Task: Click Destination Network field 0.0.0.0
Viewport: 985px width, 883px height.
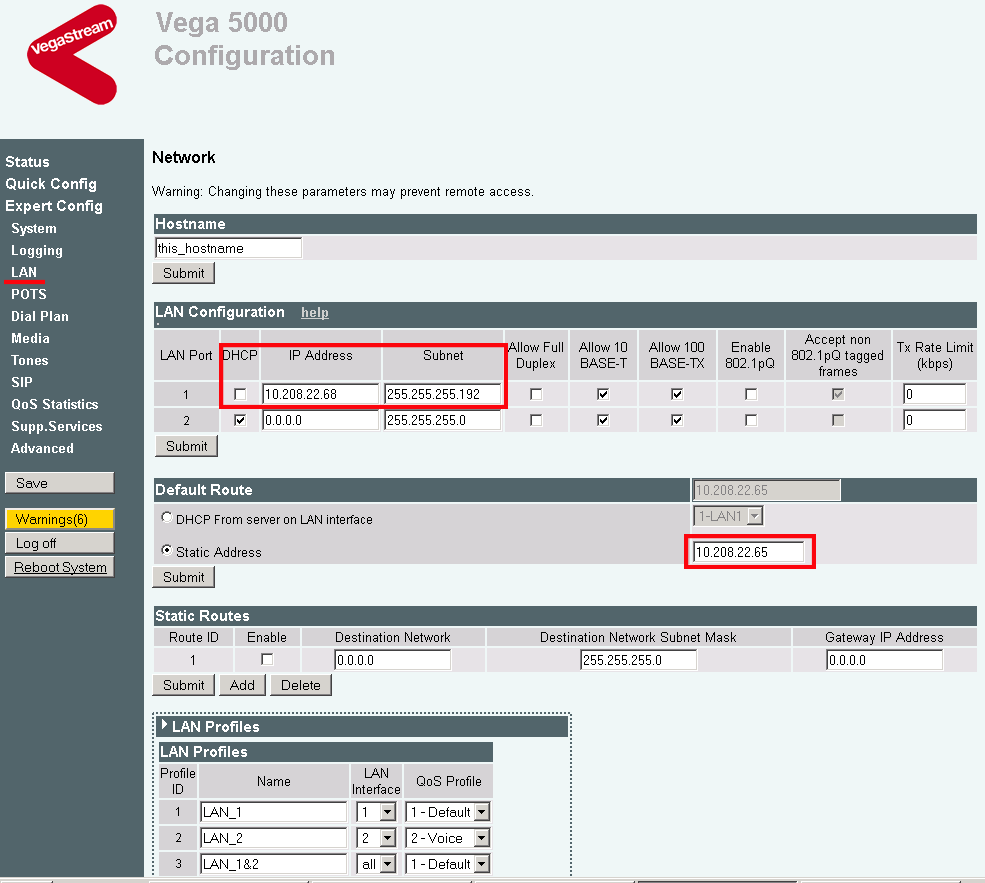Action: tap(393, 660)
